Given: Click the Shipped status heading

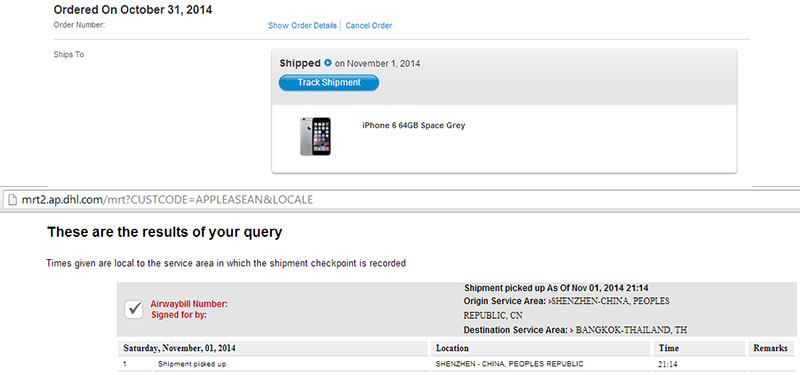Looking at the screenshot, I should coord(299,63).
